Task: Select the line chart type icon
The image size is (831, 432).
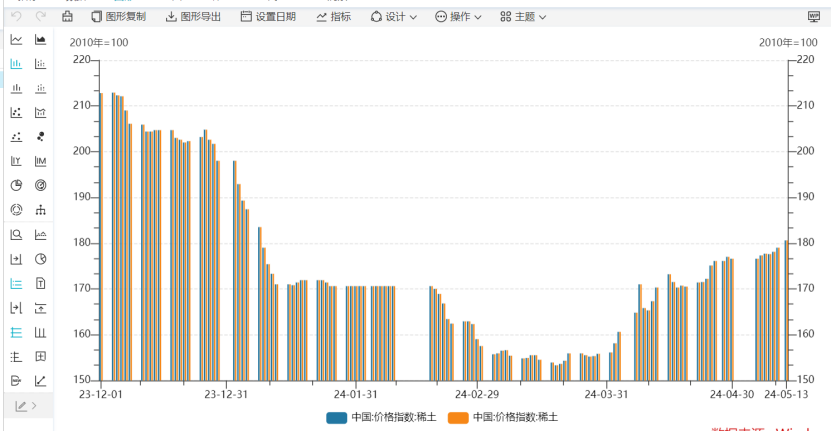Action: tap(16, 40)
